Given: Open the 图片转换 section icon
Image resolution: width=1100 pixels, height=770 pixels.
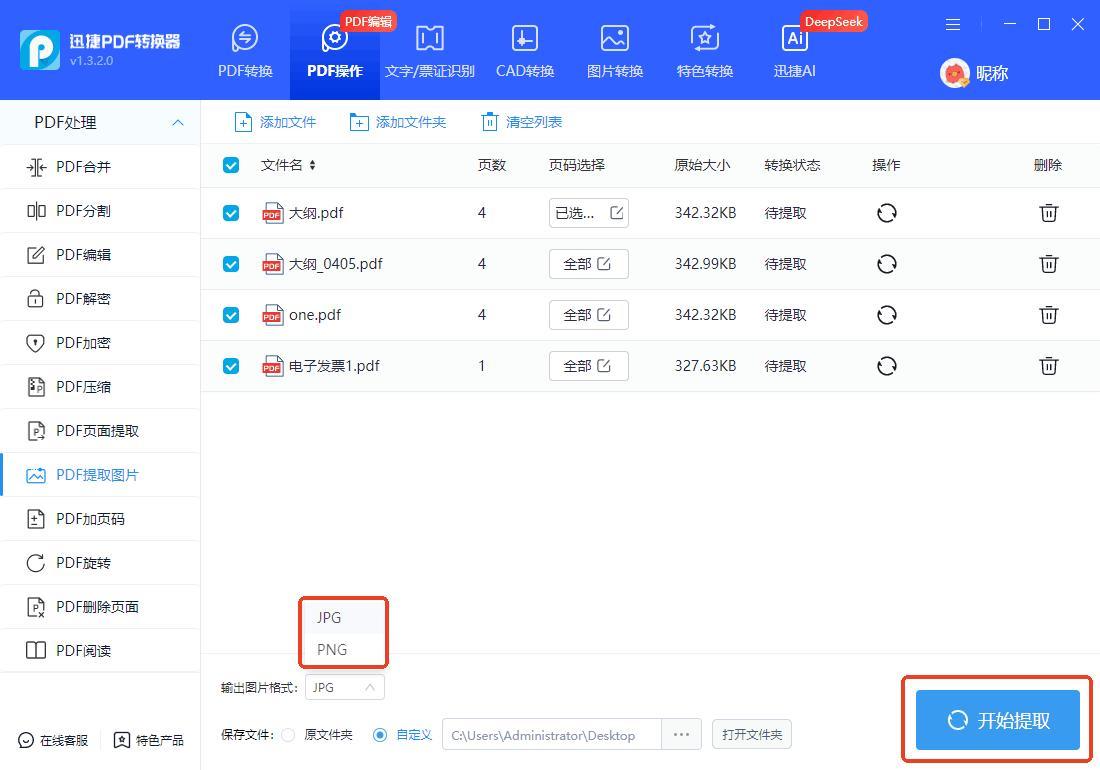Looking at the screenshot, I should point(614,39).
